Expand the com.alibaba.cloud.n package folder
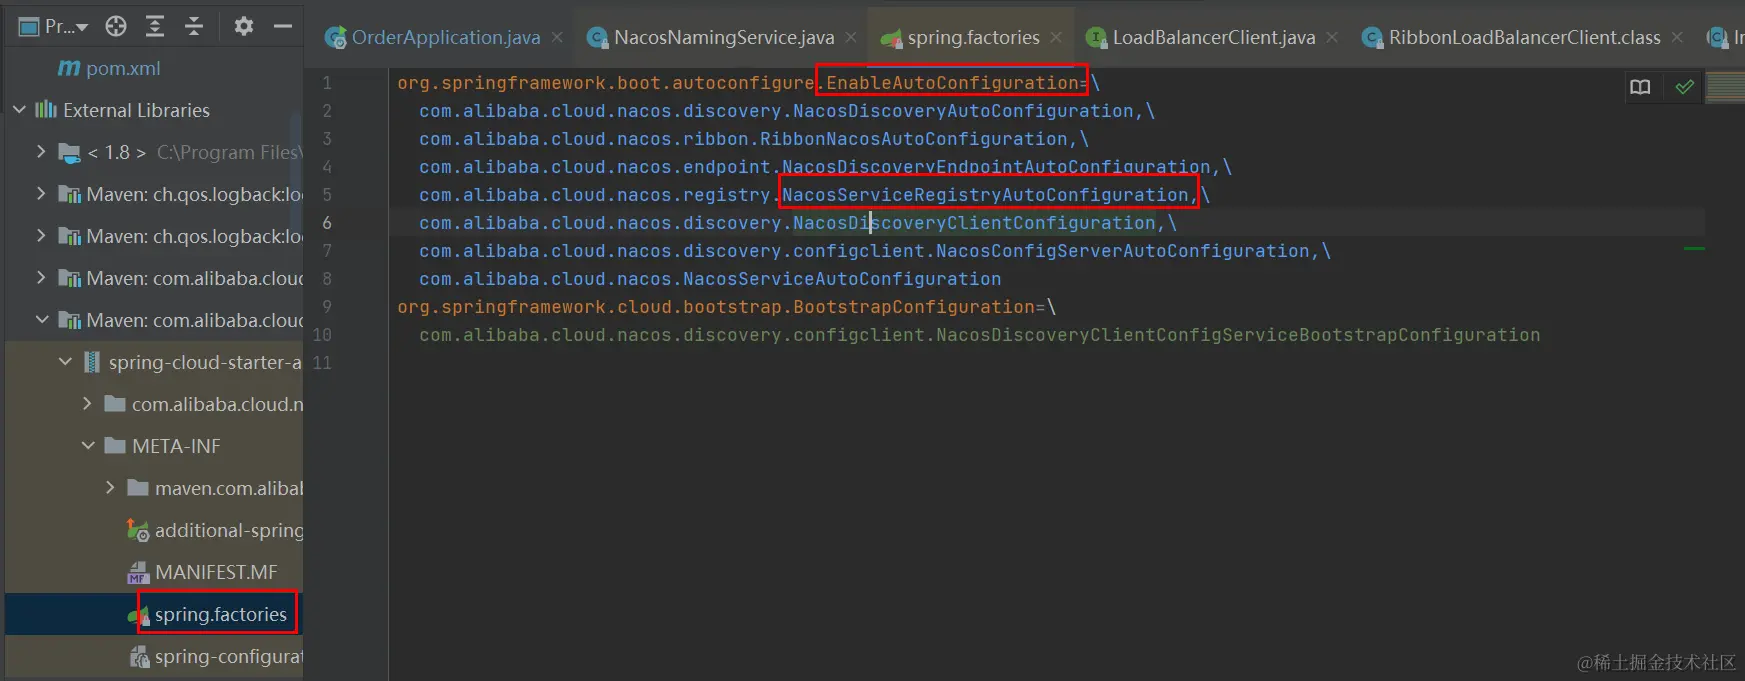The width and height of the screenshot is (1745, 681). [x=87, y=404]
